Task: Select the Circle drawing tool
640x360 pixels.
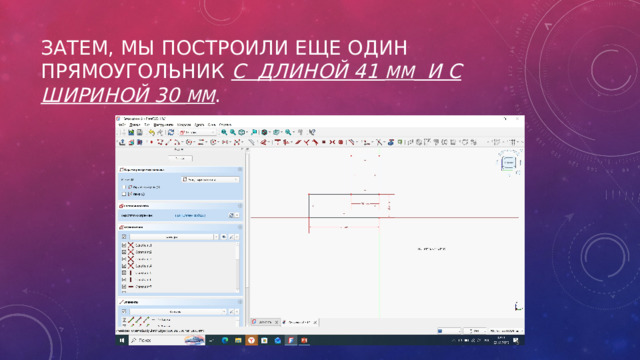Action: (189, 142)
